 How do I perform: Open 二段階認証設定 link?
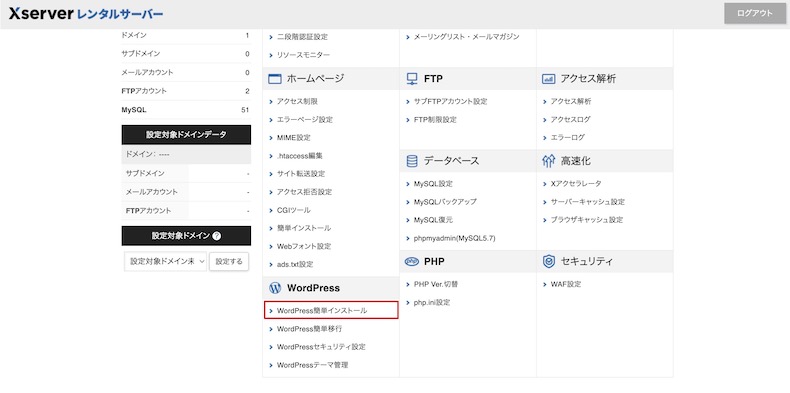tap(302, 37)
